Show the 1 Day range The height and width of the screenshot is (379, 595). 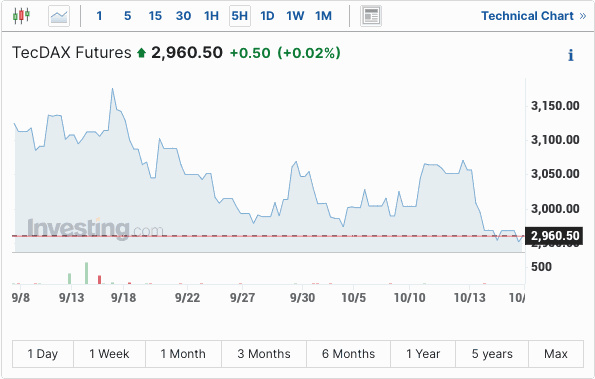pyautogui.click(x=43, y=354)
